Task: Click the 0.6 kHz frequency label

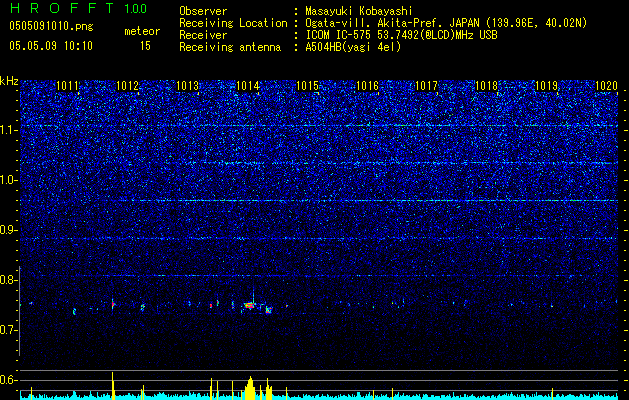Action: (x=7, y=380)
